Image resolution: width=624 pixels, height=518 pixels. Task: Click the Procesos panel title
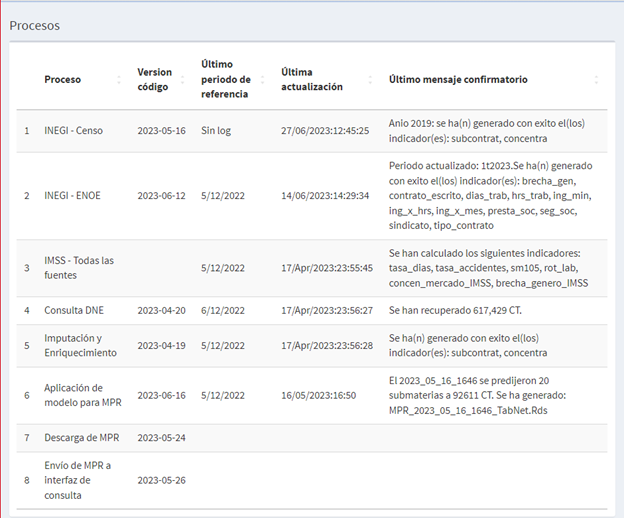35,25
